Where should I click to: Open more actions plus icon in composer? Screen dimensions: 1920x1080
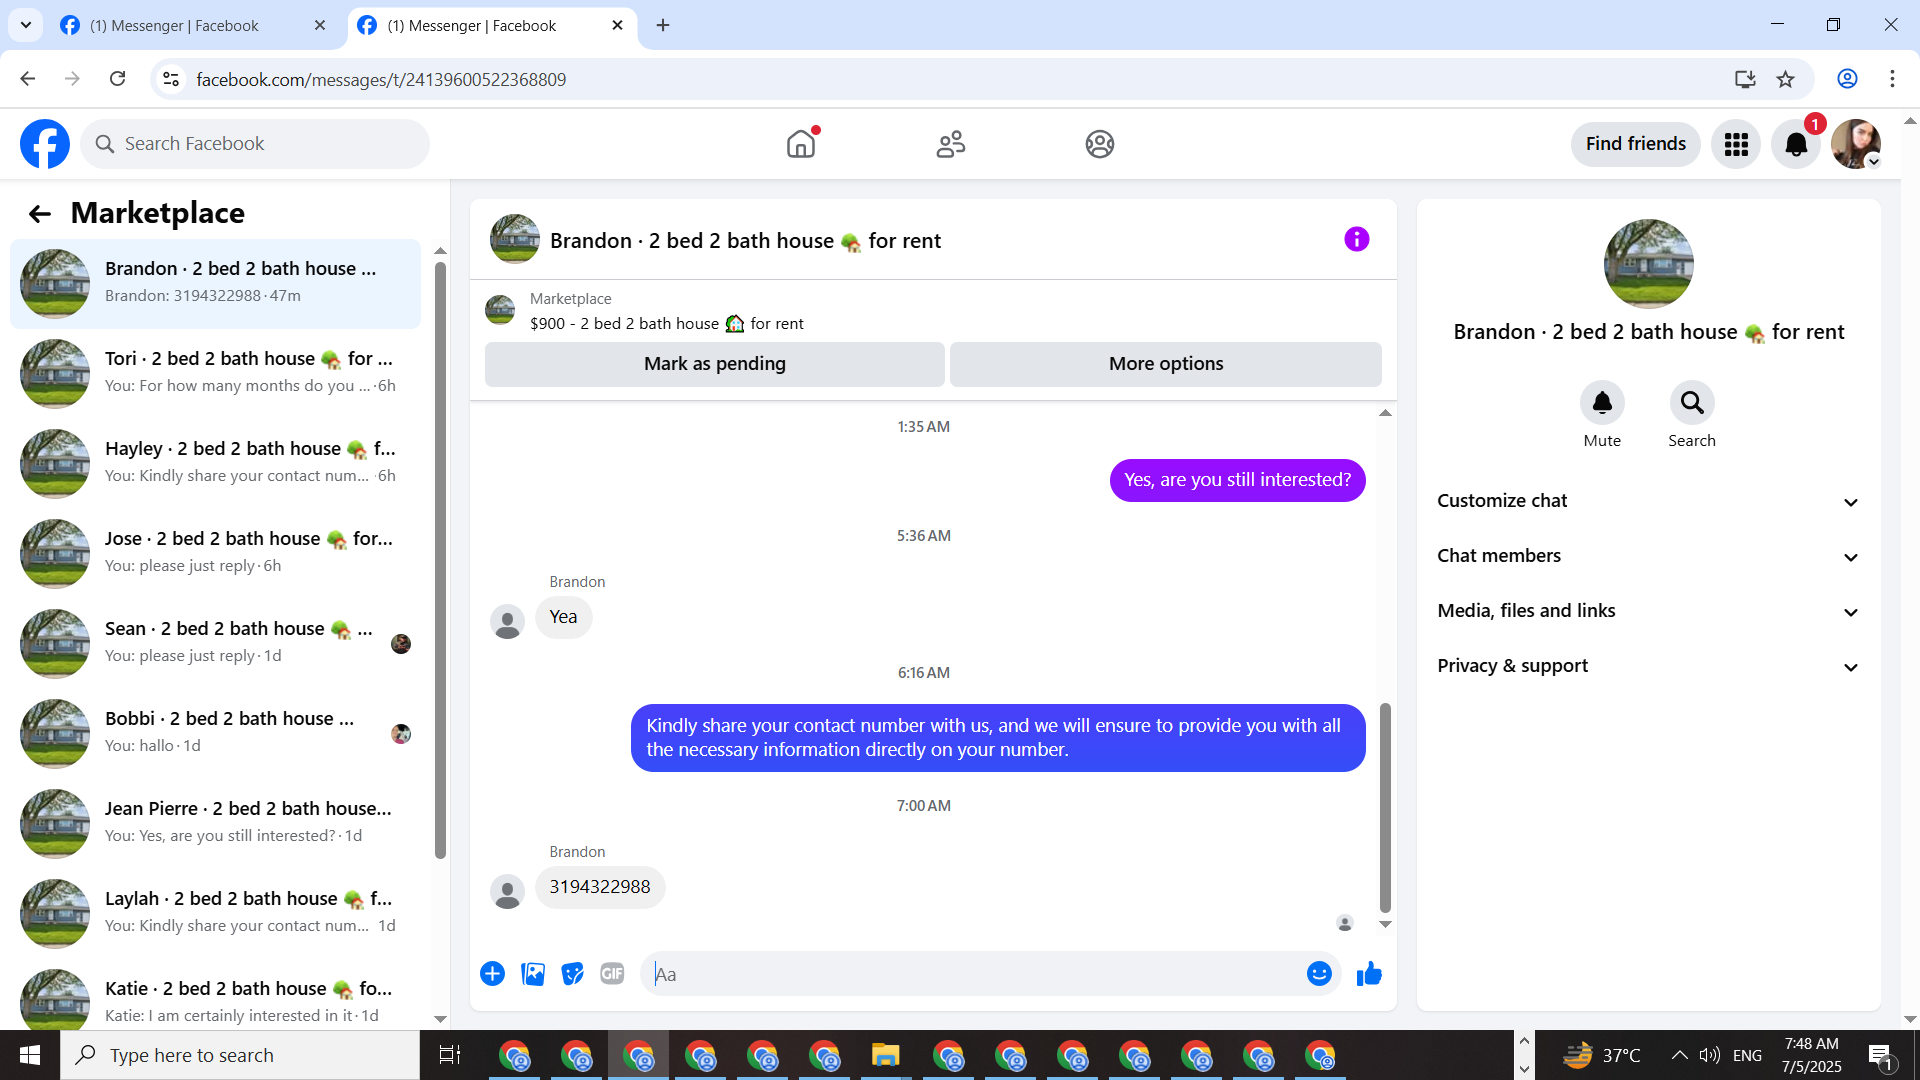click(492, 974)
